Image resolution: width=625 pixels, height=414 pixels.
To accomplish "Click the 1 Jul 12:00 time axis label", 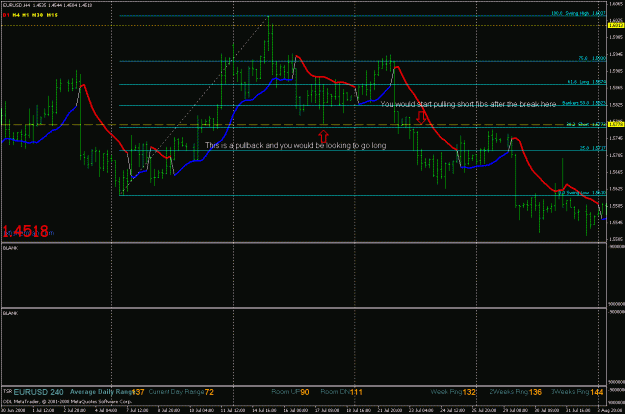I will 43,410.
